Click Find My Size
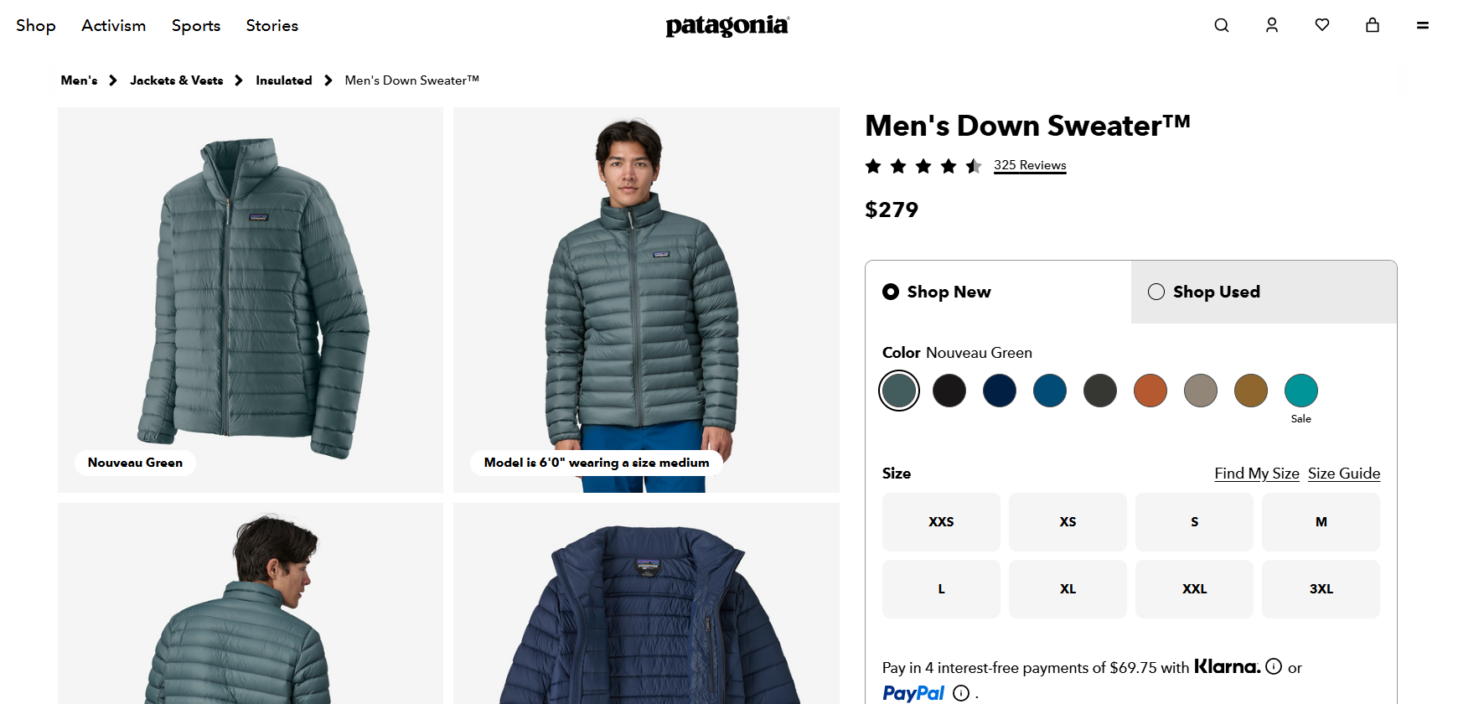Screen dimensions: 1484x704 1256,473
